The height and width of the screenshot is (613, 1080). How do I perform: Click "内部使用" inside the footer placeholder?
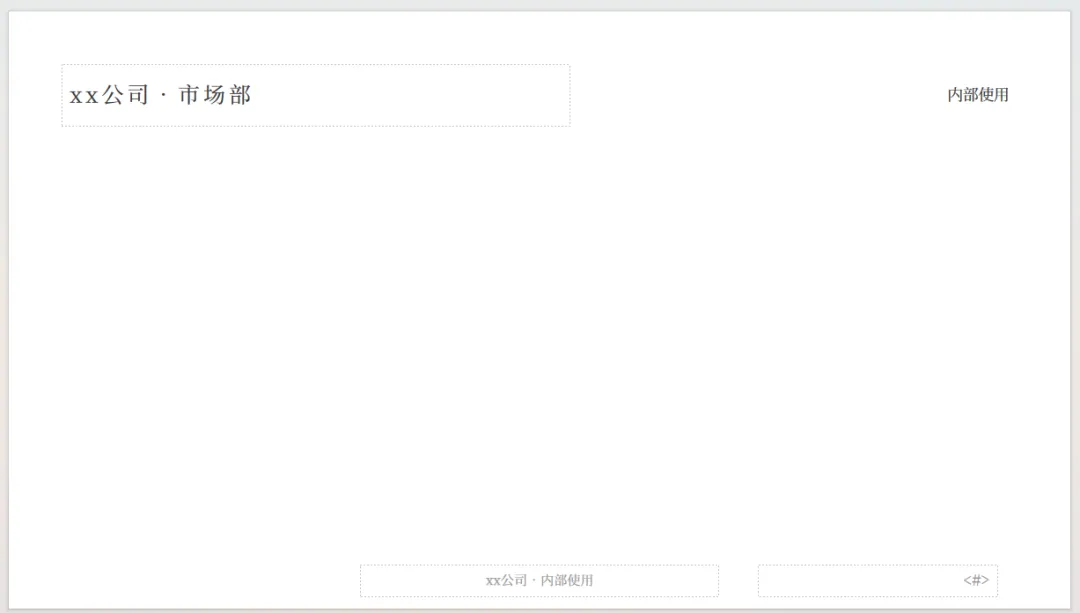567,581
